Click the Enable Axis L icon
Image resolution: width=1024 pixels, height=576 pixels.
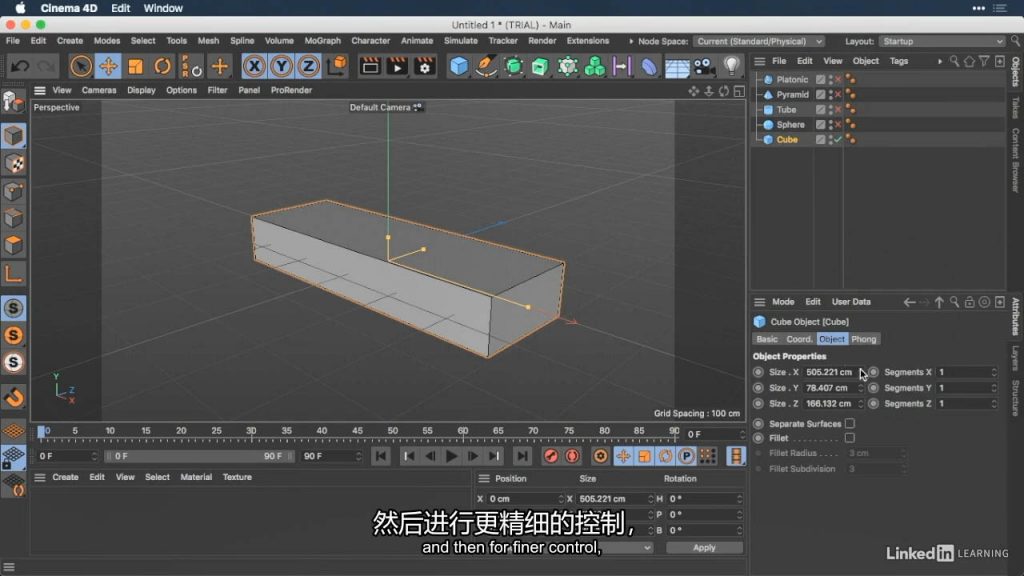pyautogui.click(x=13, y=274)
